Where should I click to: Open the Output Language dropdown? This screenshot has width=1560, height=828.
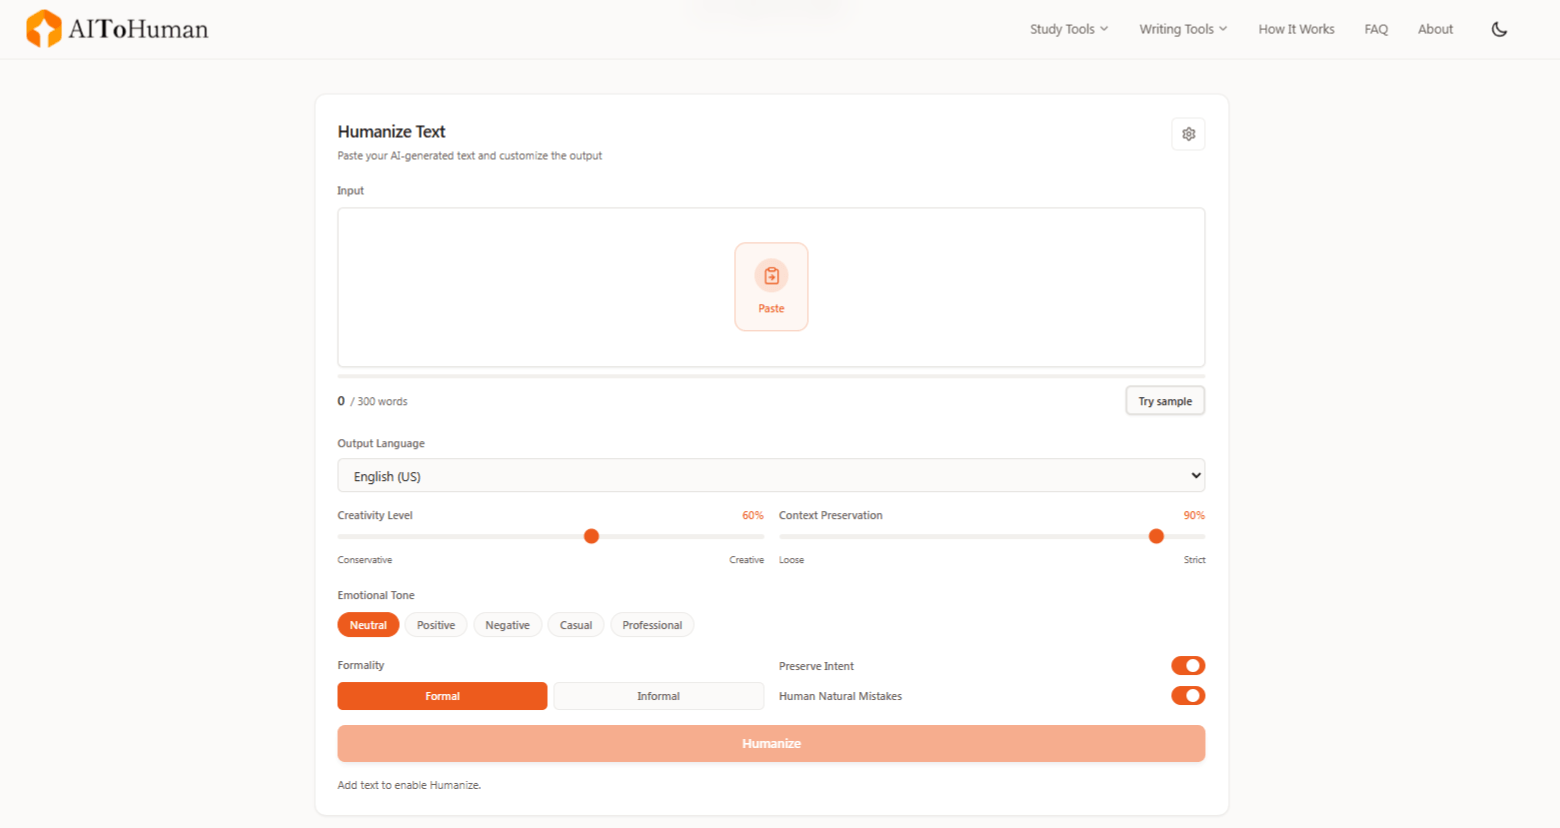[771, 476]
